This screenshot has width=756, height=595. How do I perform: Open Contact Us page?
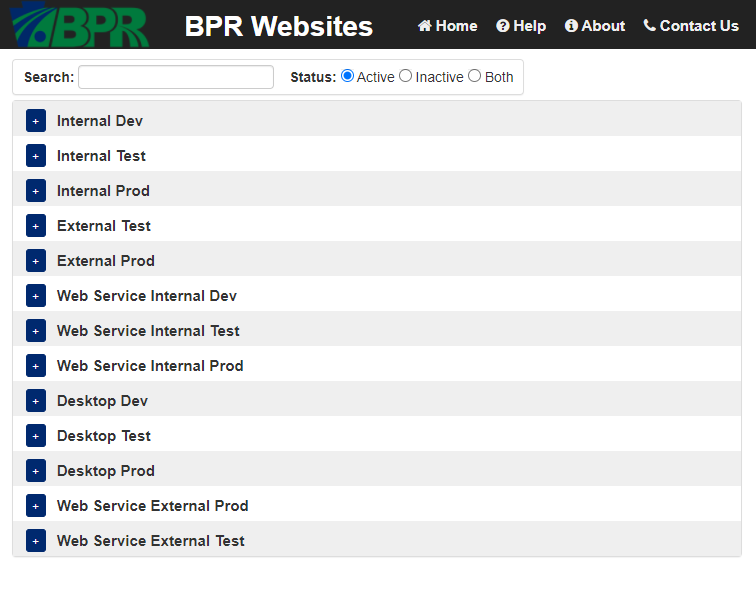[x=690, y=26]
